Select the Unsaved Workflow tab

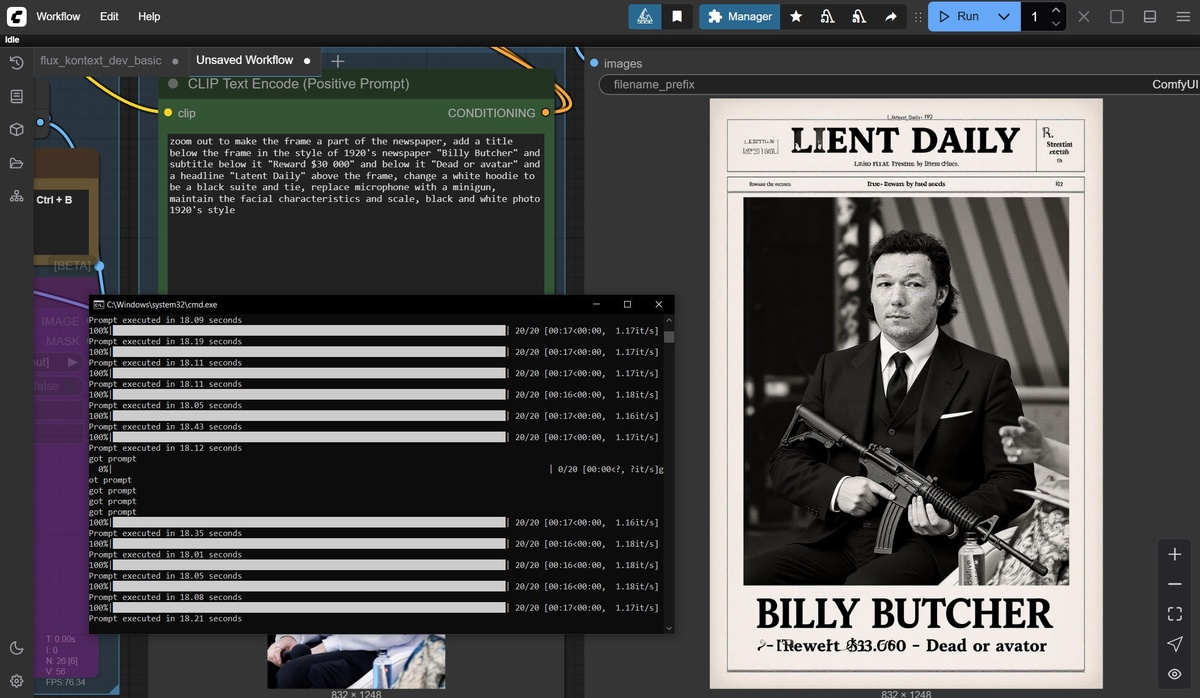(245, 60)
